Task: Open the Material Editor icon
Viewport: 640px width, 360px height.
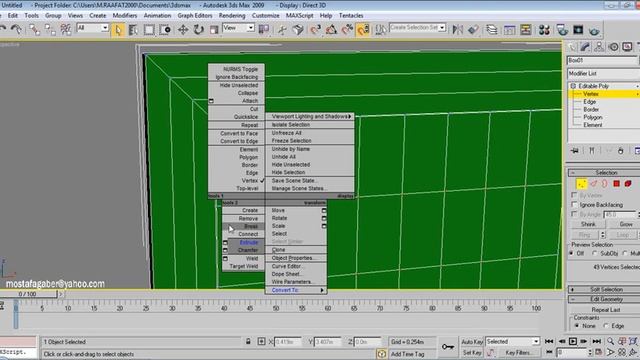Action: click(x=544, y=29)
